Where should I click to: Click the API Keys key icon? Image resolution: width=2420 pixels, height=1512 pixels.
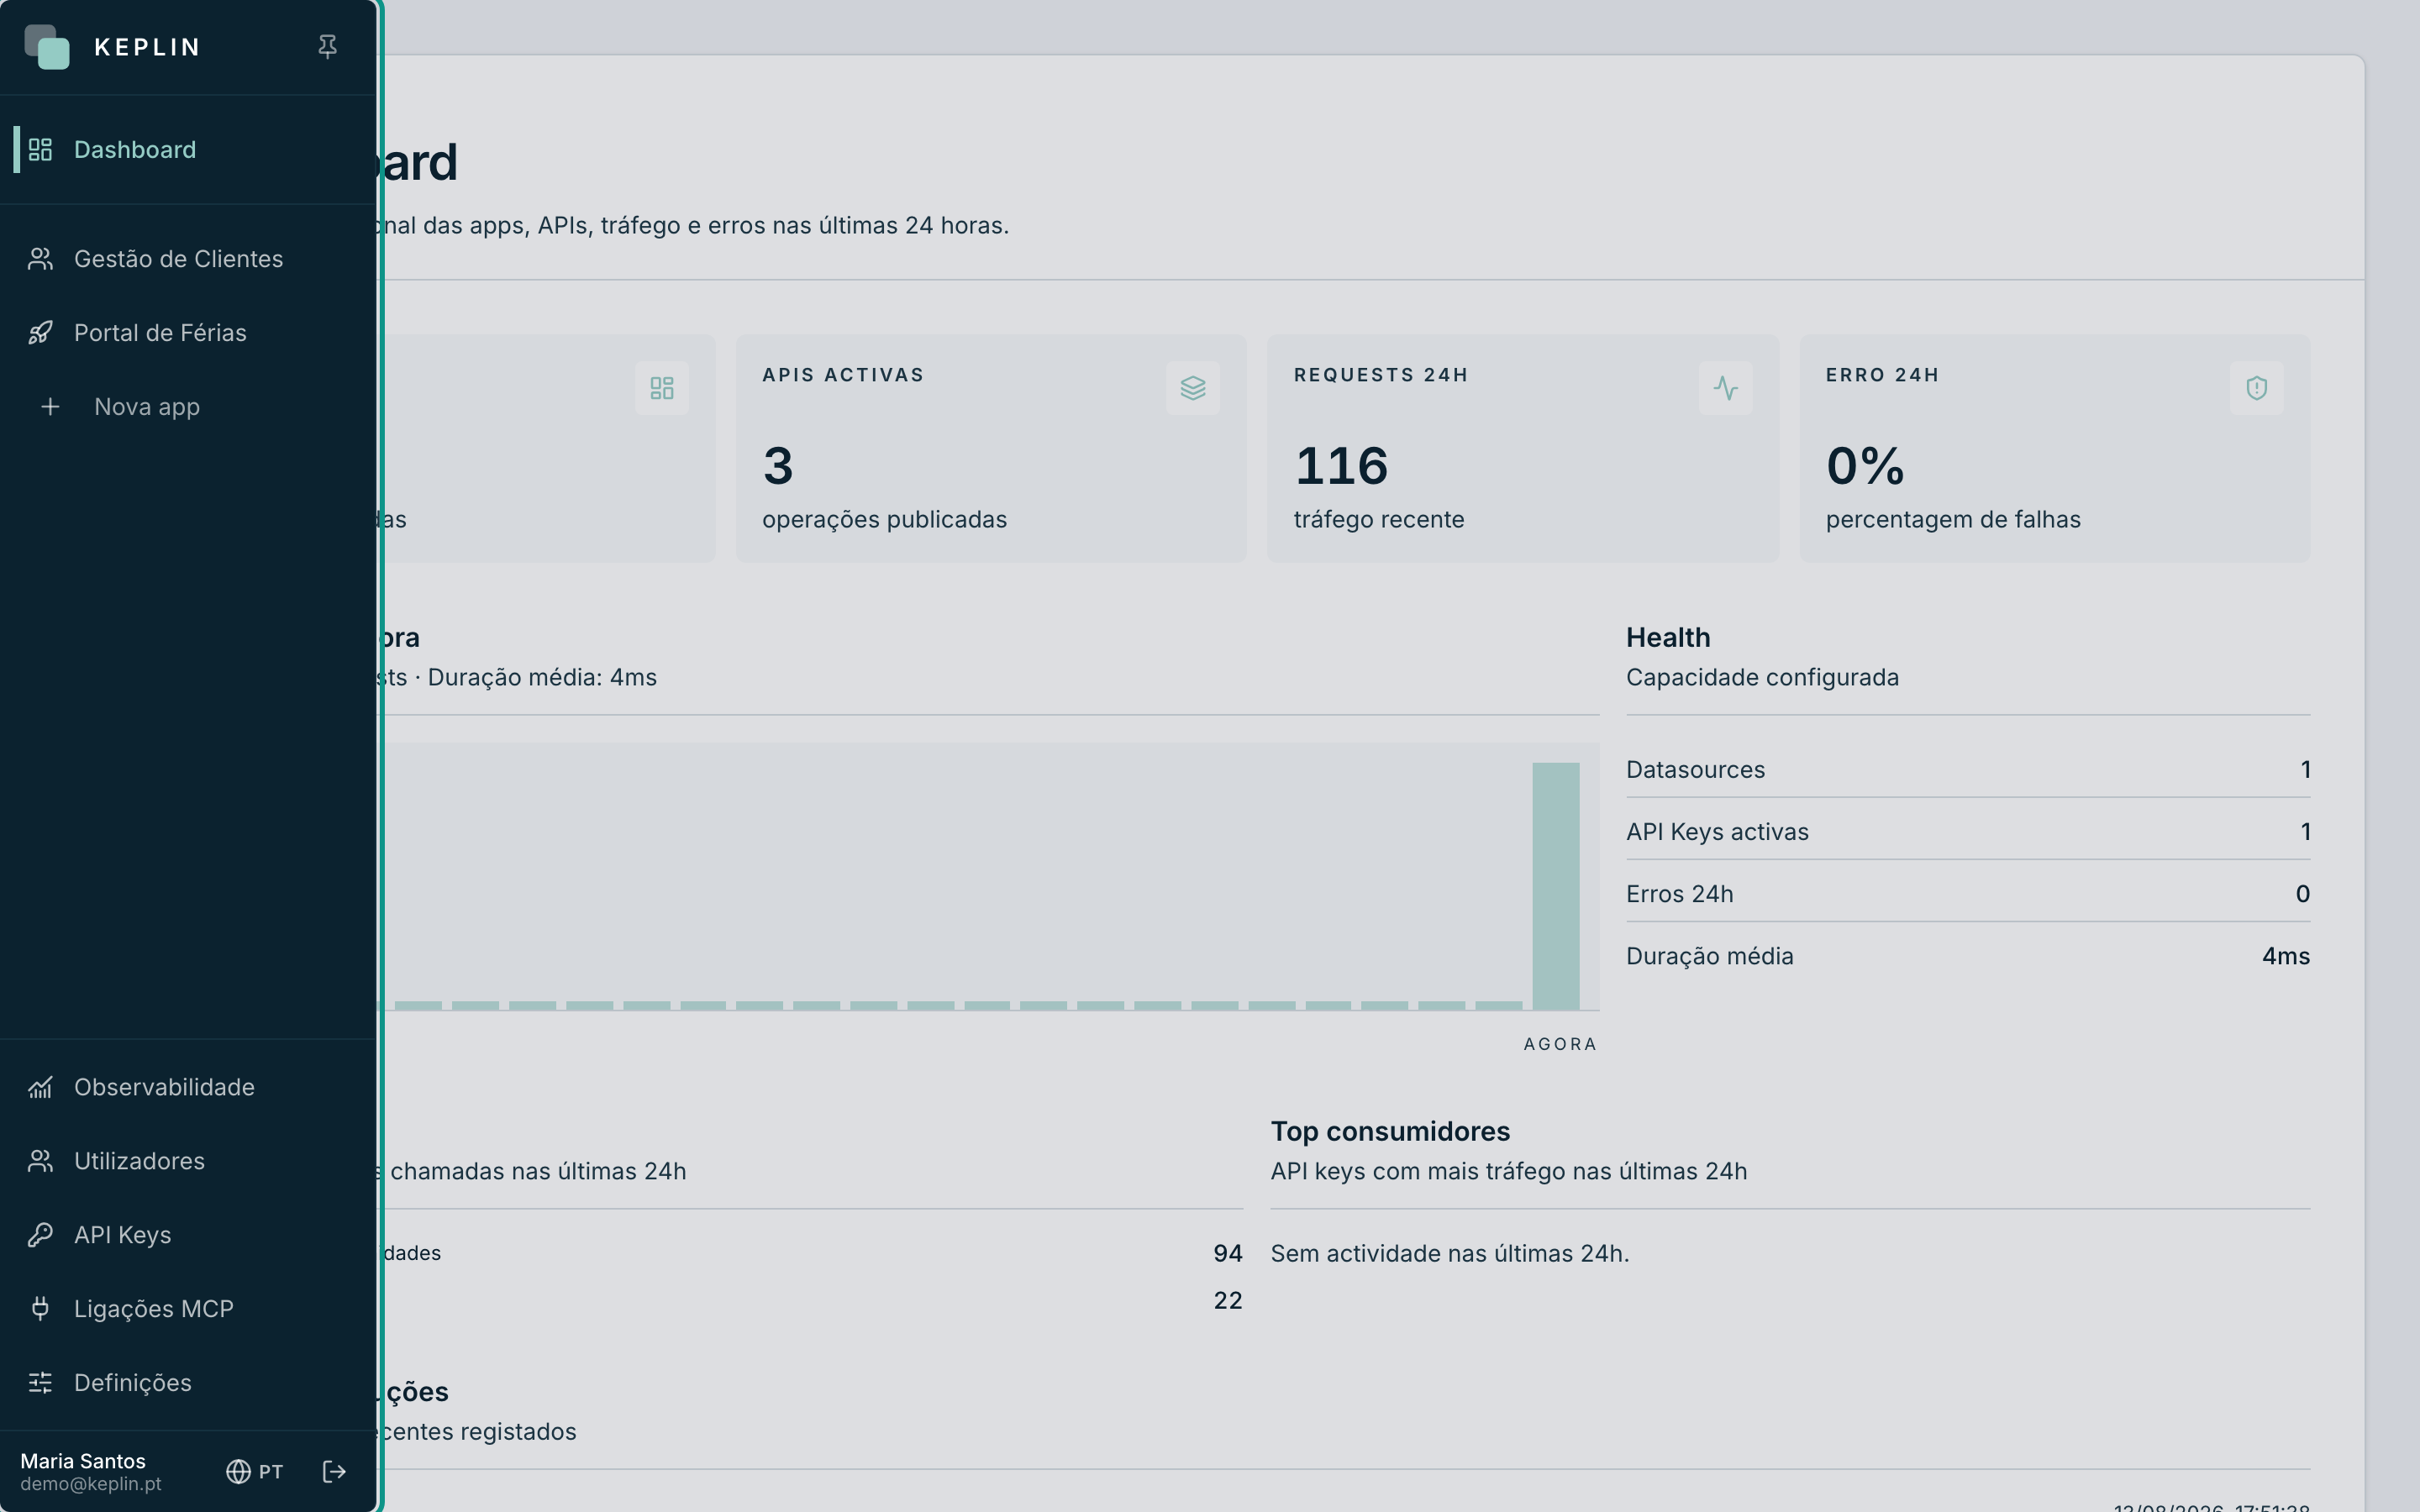(x=40, y=1235)
